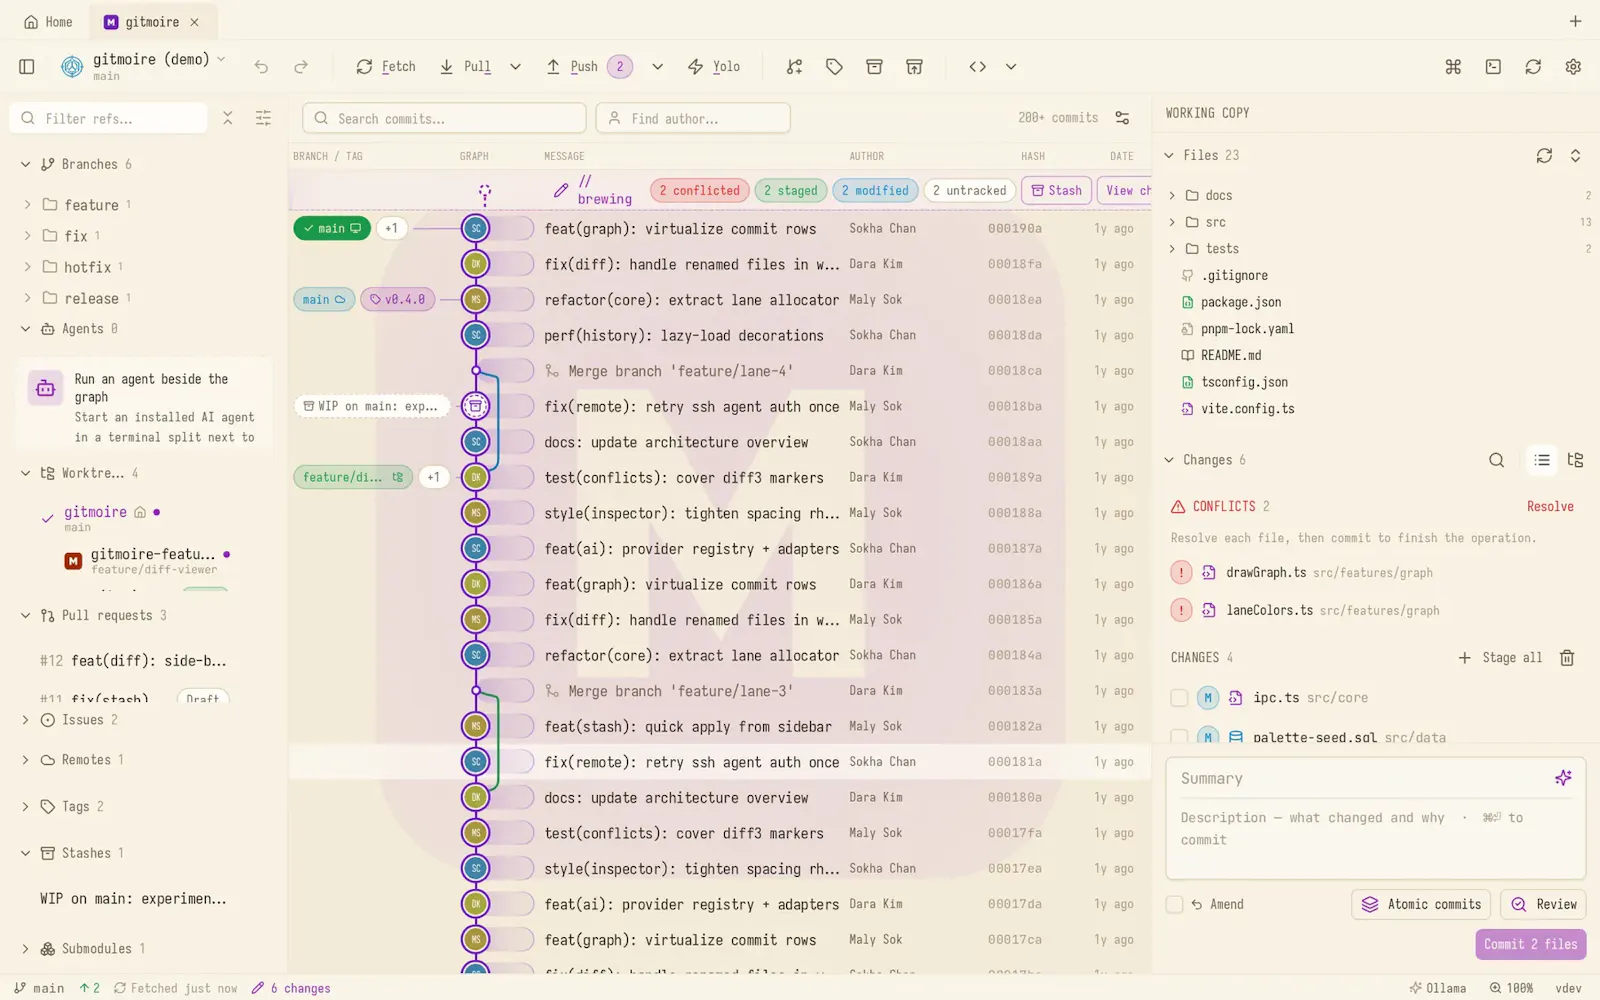This screenshot has width=1600, height=1000.
Task: Click the pop stash icon
Action: (x=914, y=67)
